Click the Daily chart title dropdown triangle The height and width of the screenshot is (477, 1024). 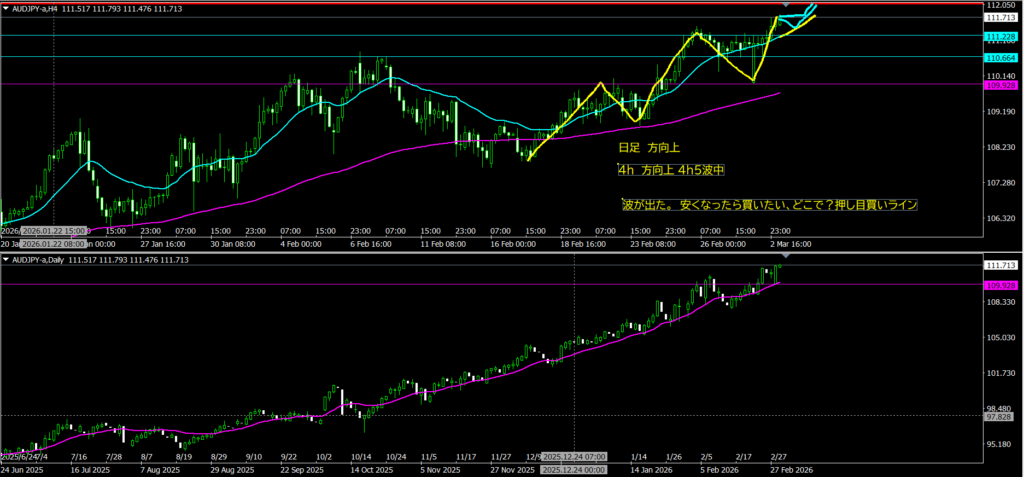click(x=7, y=259)
